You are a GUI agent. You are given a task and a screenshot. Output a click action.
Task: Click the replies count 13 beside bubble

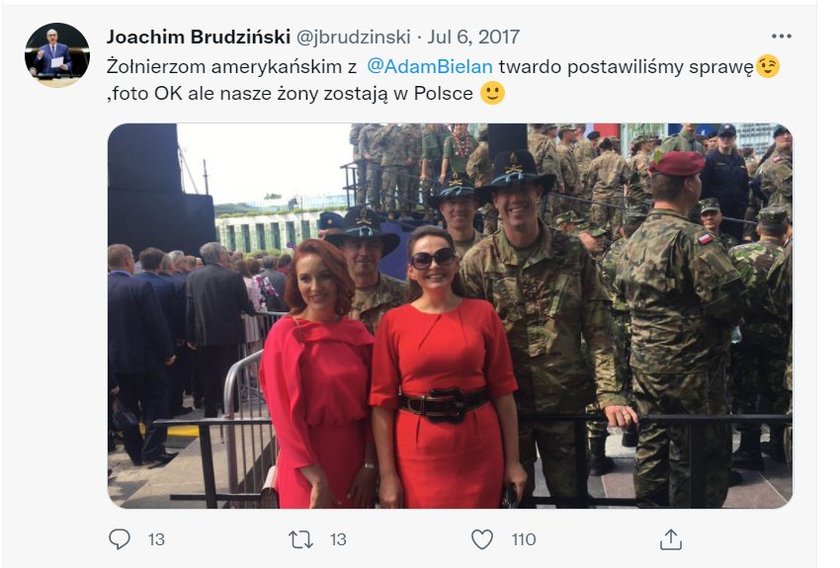(156, 540)
